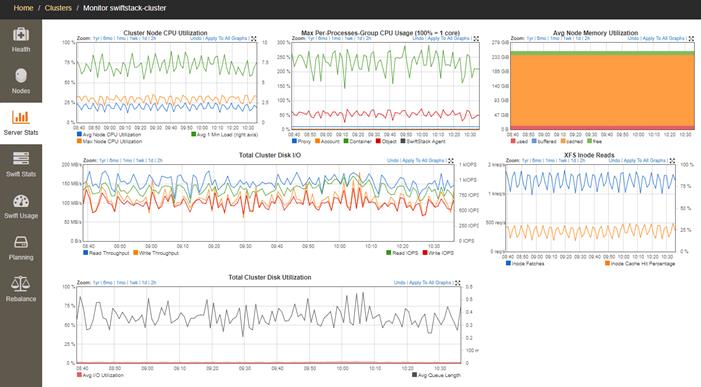Set XFS Inode Reads graph zoom to 1yr
Image resolution: width=701 pixels, height=387 pixels.
point(525,160)
